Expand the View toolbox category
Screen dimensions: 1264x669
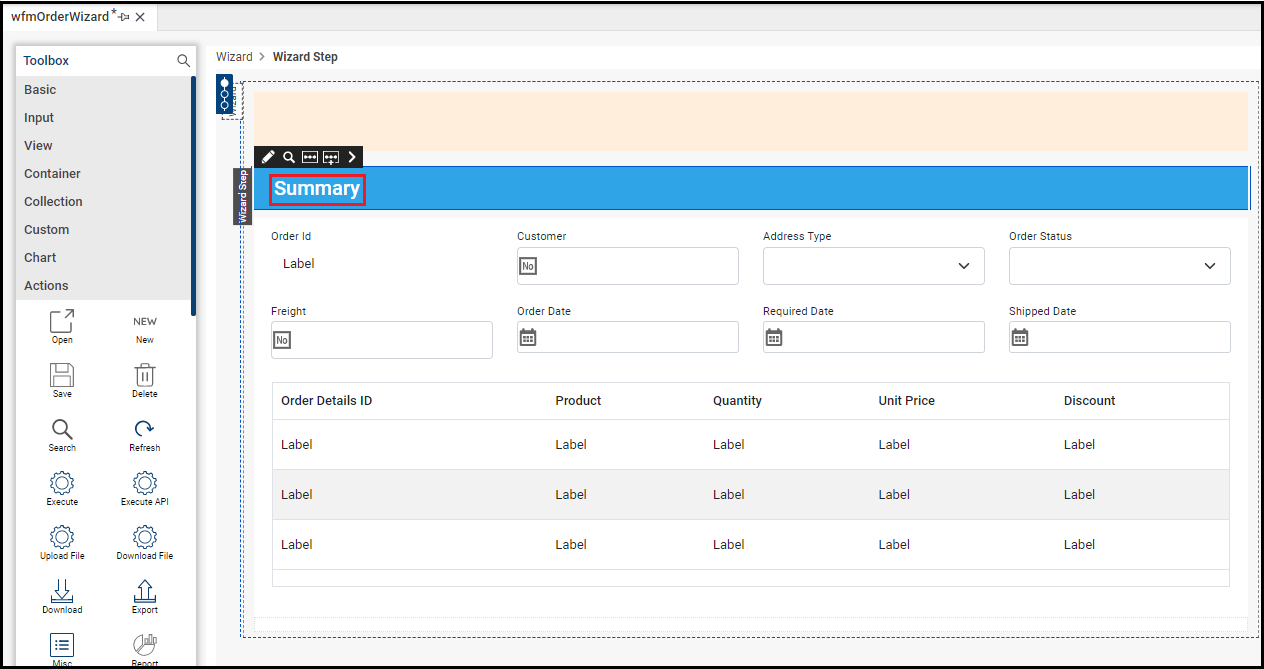(104, 146)
